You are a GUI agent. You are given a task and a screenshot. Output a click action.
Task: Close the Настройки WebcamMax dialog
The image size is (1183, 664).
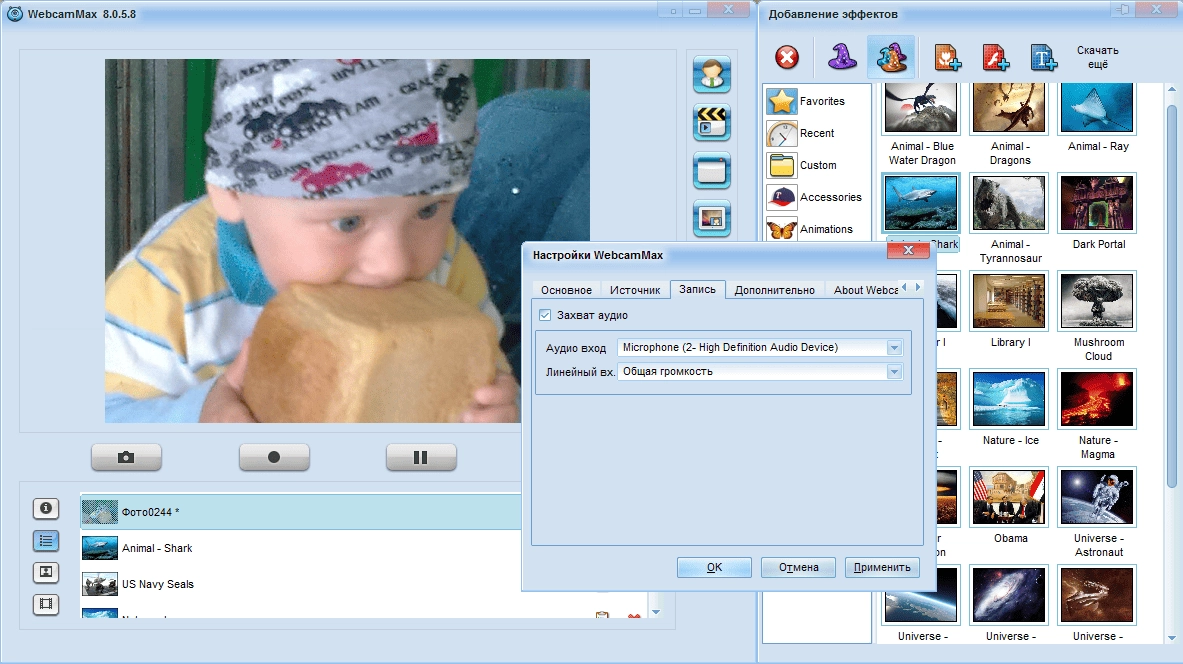908,251
